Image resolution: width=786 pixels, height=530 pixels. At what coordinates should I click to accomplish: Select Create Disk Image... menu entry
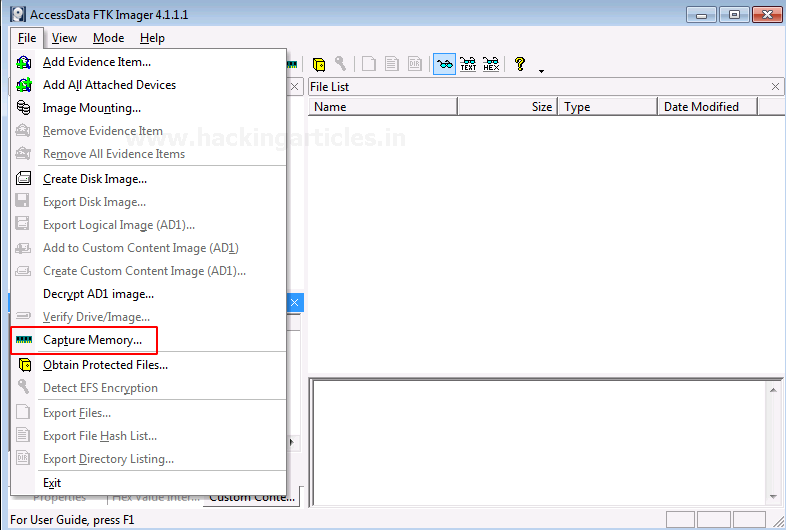(149, 179)
